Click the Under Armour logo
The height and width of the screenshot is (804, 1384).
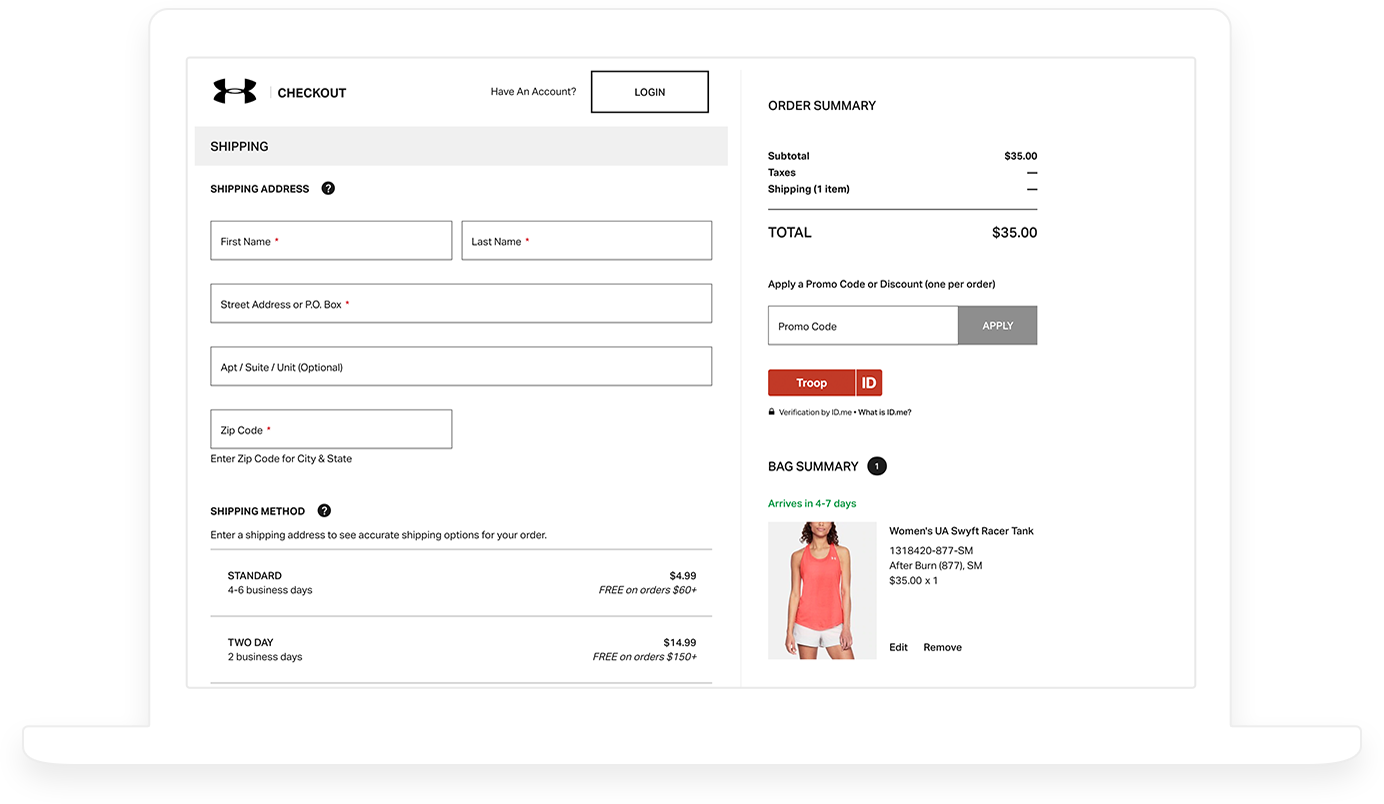point(235,92)
